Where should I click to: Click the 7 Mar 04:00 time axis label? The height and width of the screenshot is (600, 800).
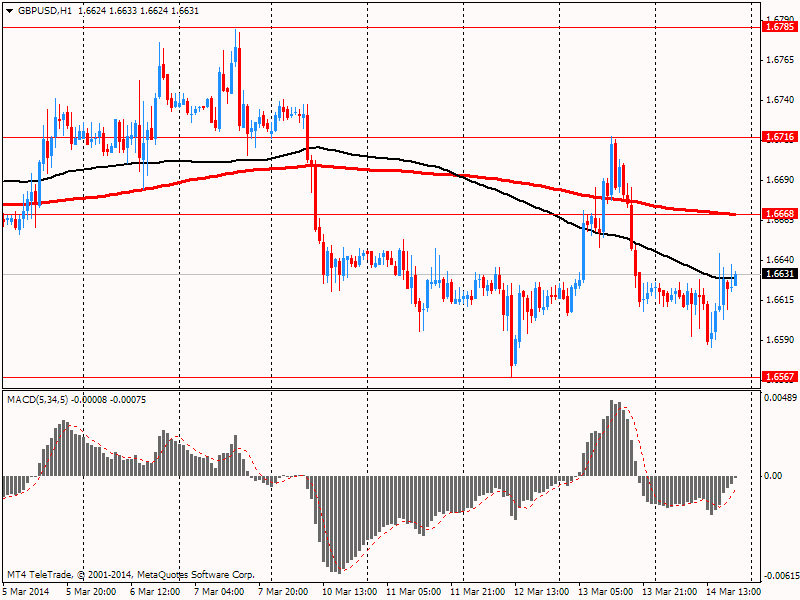point(219,591)
